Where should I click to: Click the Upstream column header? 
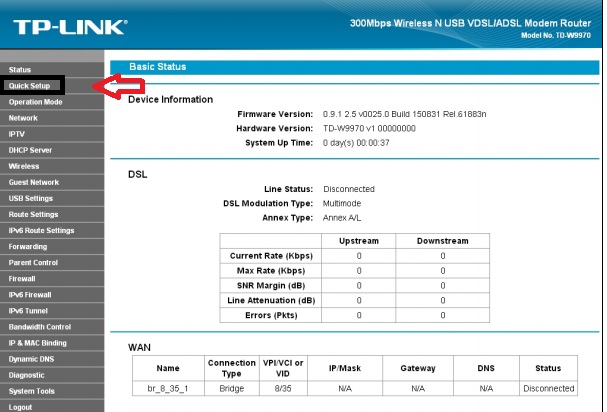click(359, 241)
